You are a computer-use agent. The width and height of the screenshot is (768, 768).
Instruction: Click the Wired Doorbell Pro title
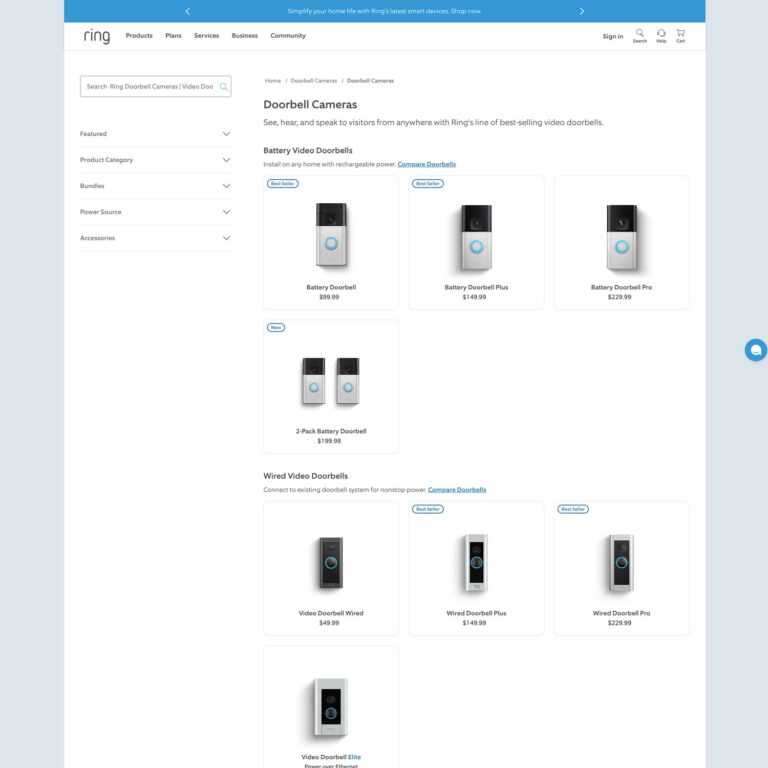click(622, 613)
